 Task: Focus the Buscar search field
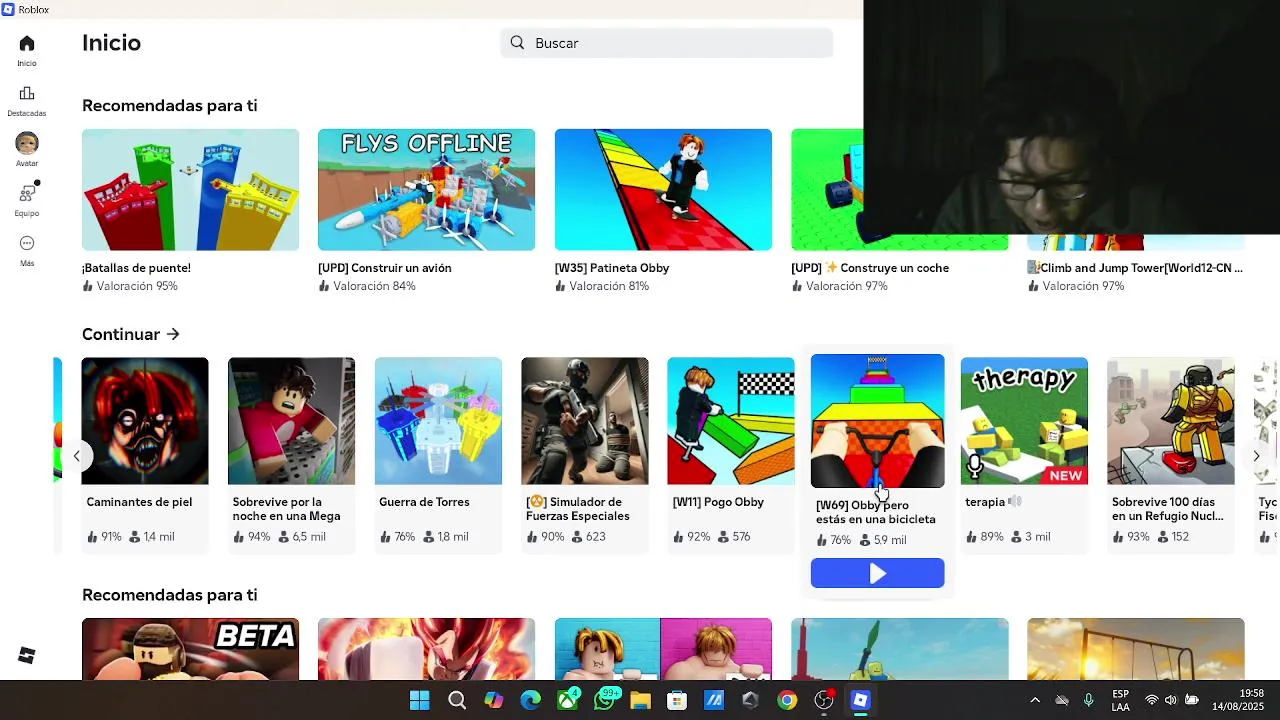[666, 43]
